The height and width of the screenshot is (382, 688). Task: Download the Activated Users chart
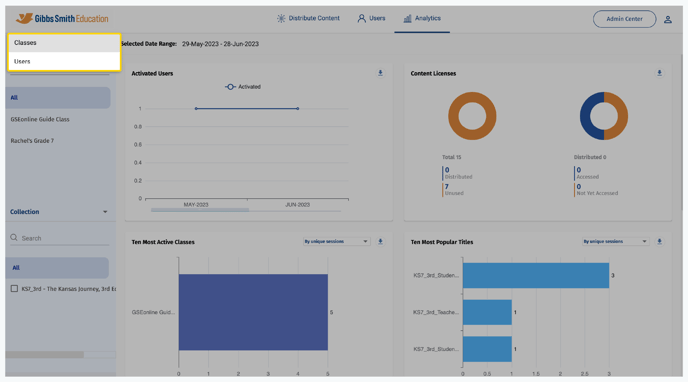point(380,73)
